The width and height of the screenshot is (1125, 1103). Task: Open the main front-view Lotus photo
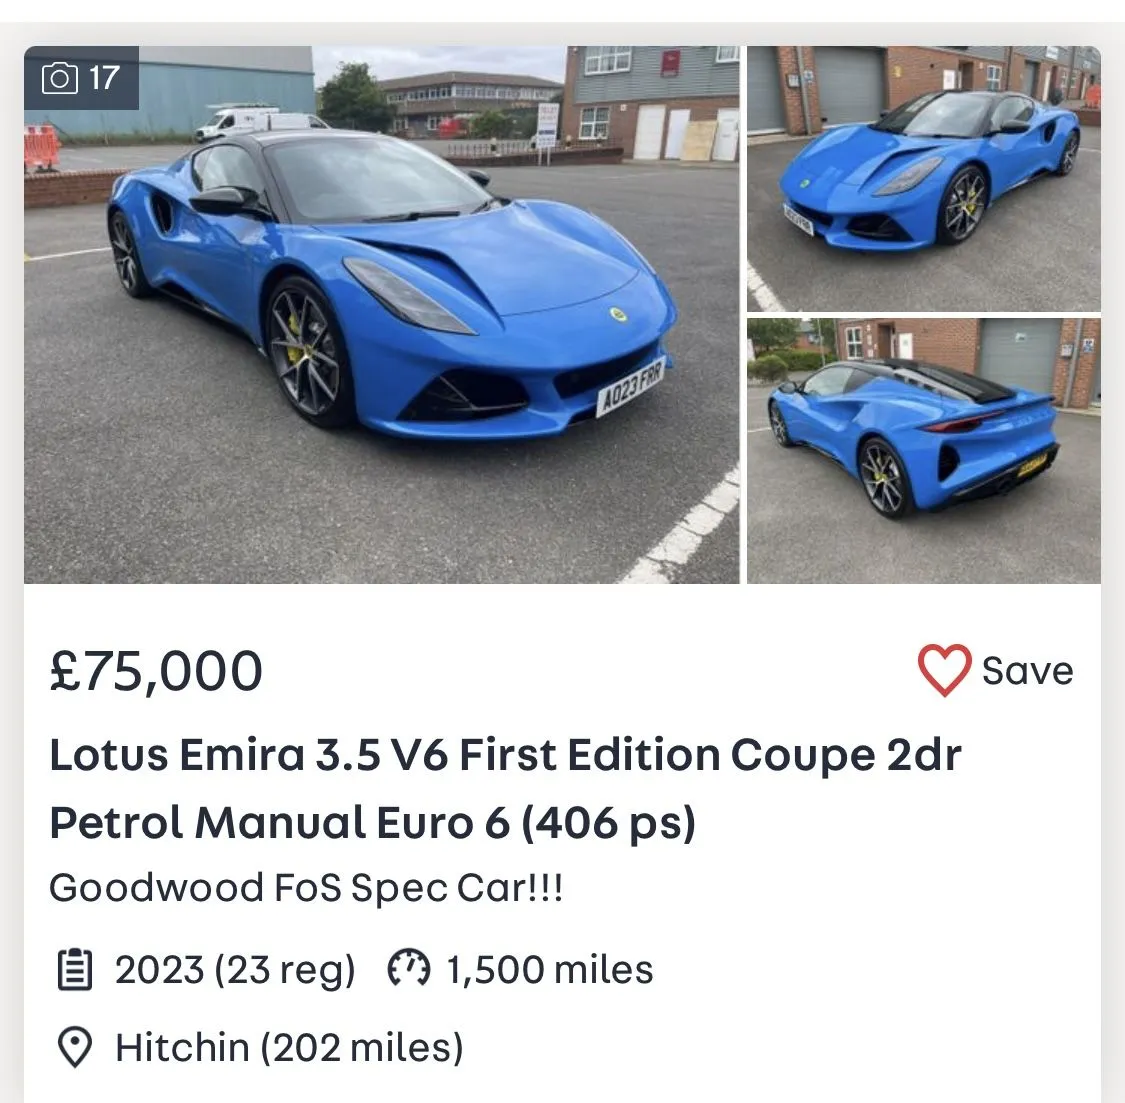tap(381, 314)
